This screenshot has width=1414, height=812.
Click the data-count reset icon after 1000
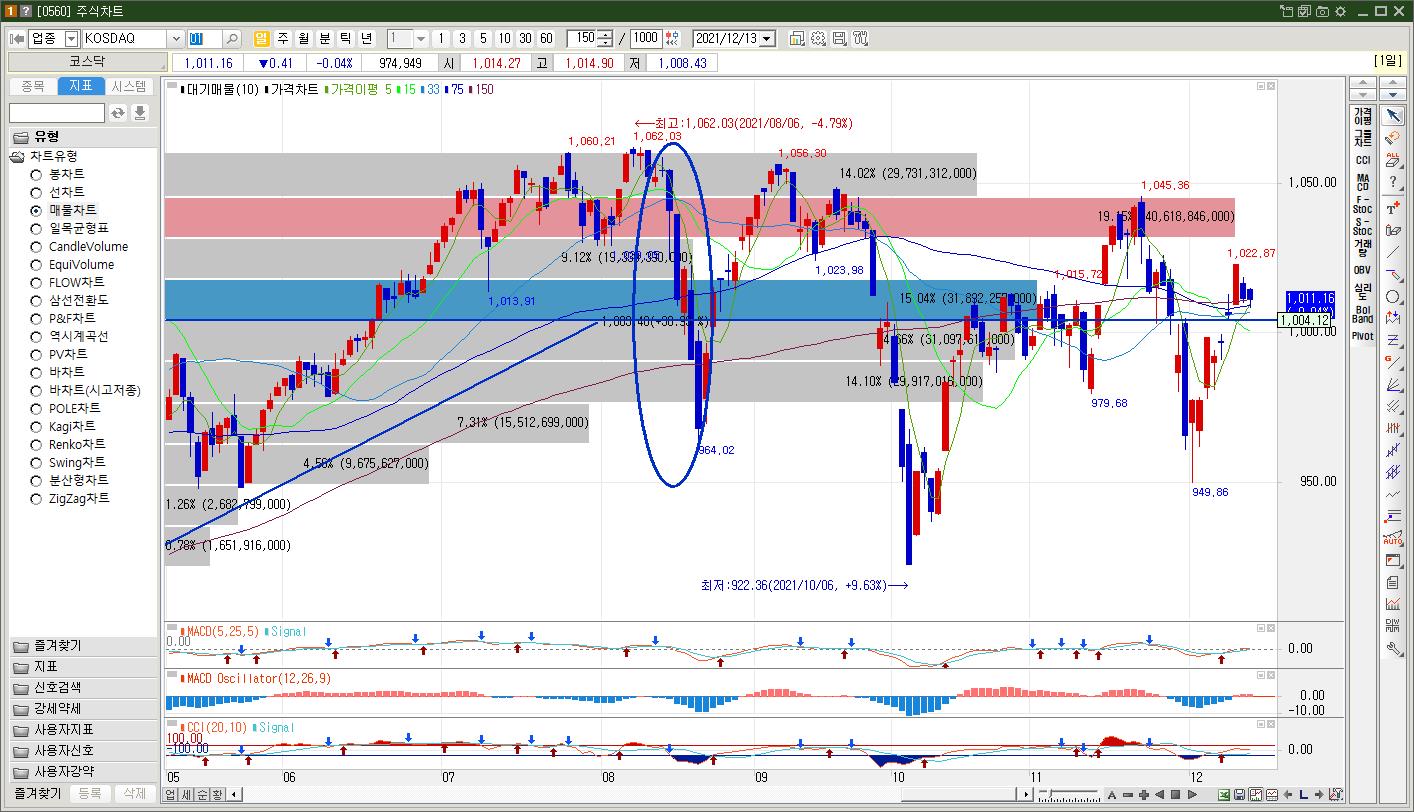point(671,39)
